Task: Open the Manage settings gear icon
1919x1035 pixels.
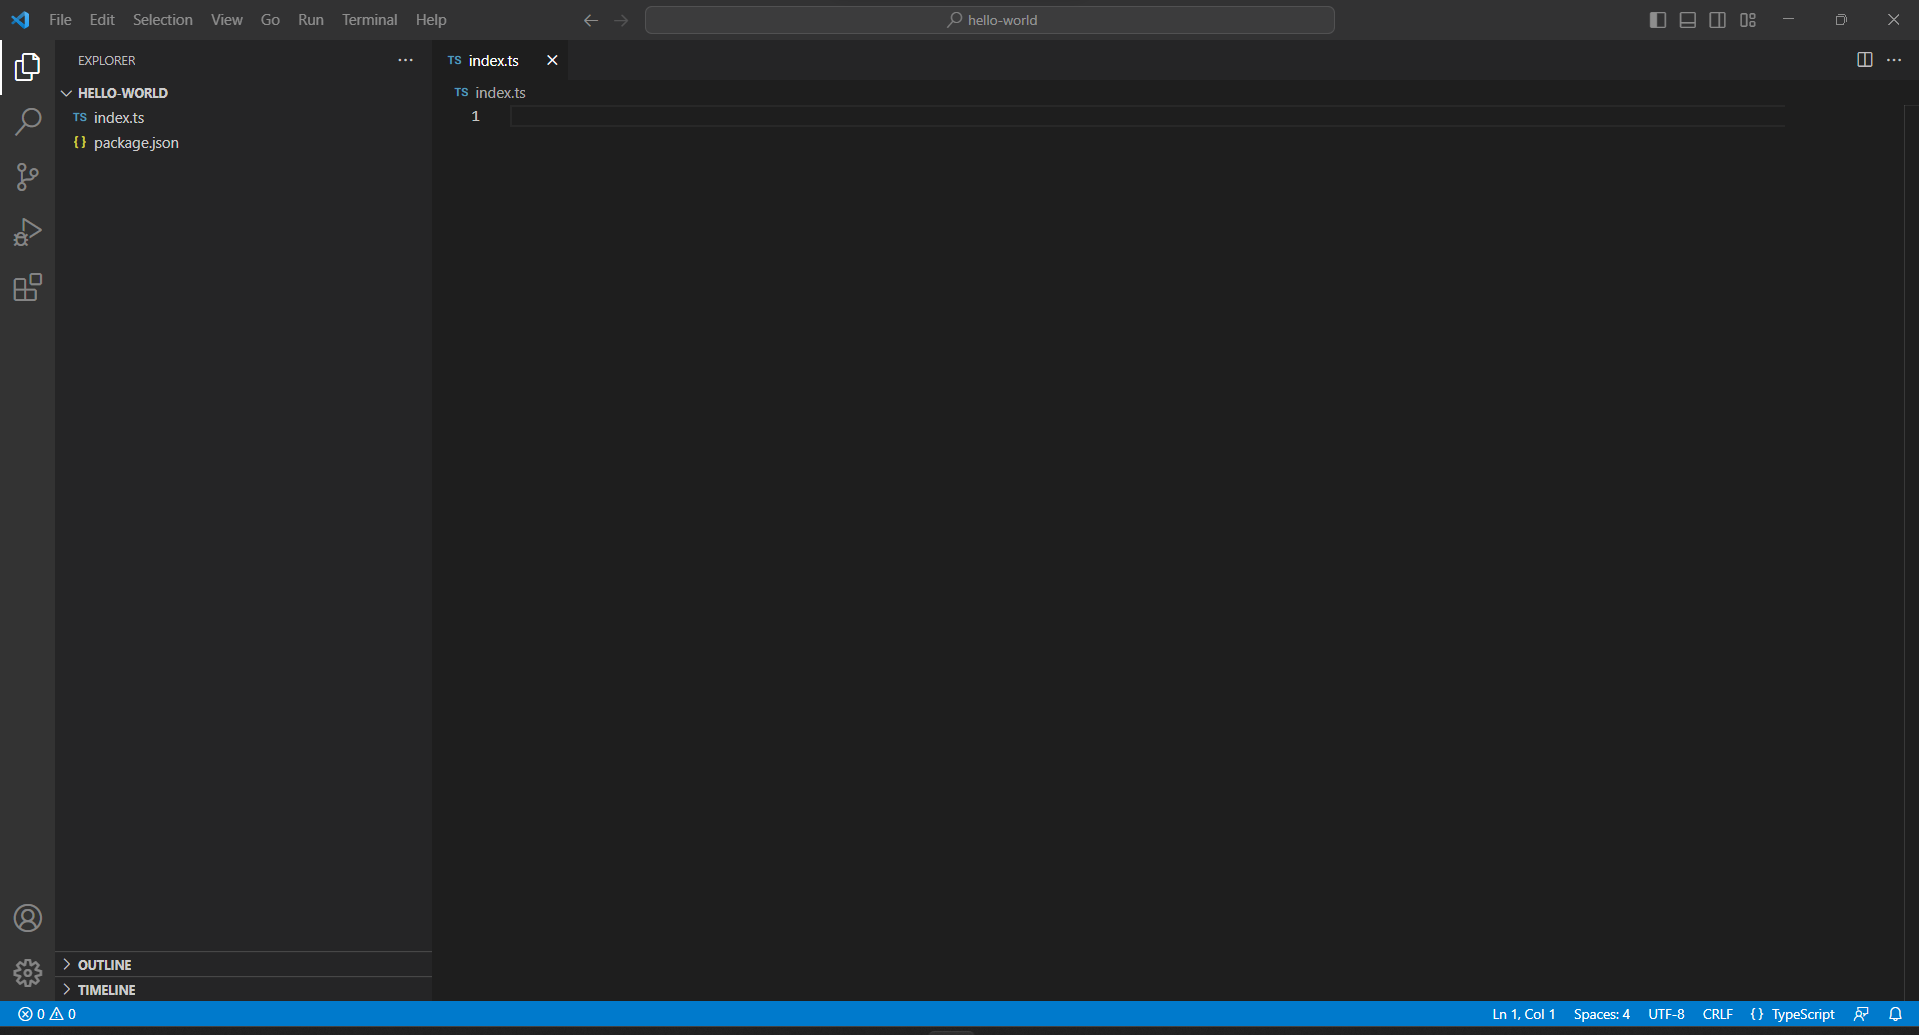Action: point(27,972)
